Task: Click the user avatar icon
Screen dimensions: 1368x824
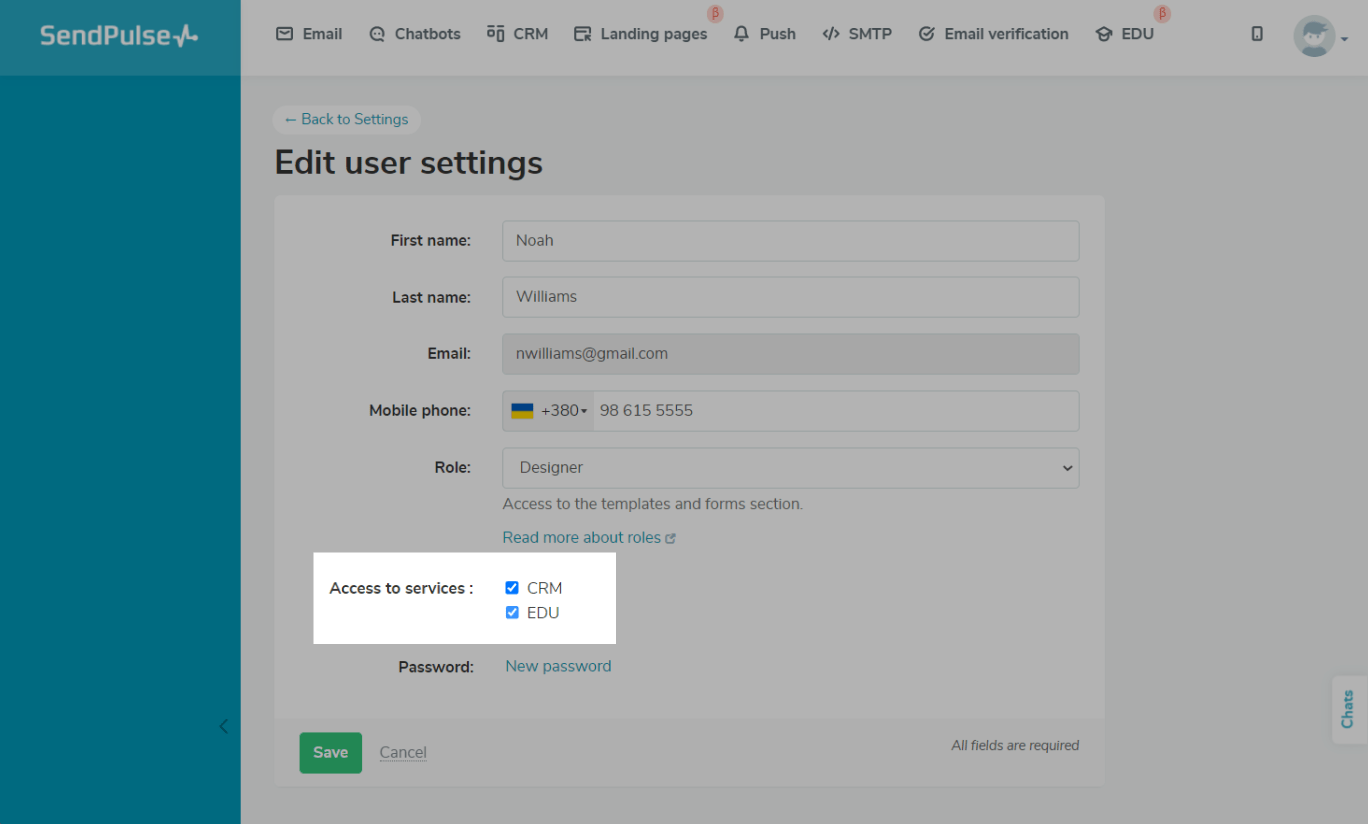Action: coord(1313,37)
